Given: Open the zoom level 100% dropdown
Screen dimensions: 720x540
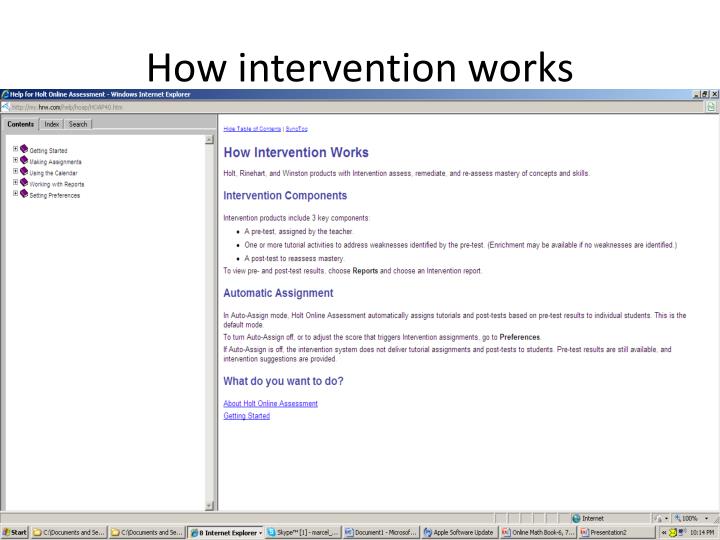Looking at the screenshot, I should pos(706,518).
